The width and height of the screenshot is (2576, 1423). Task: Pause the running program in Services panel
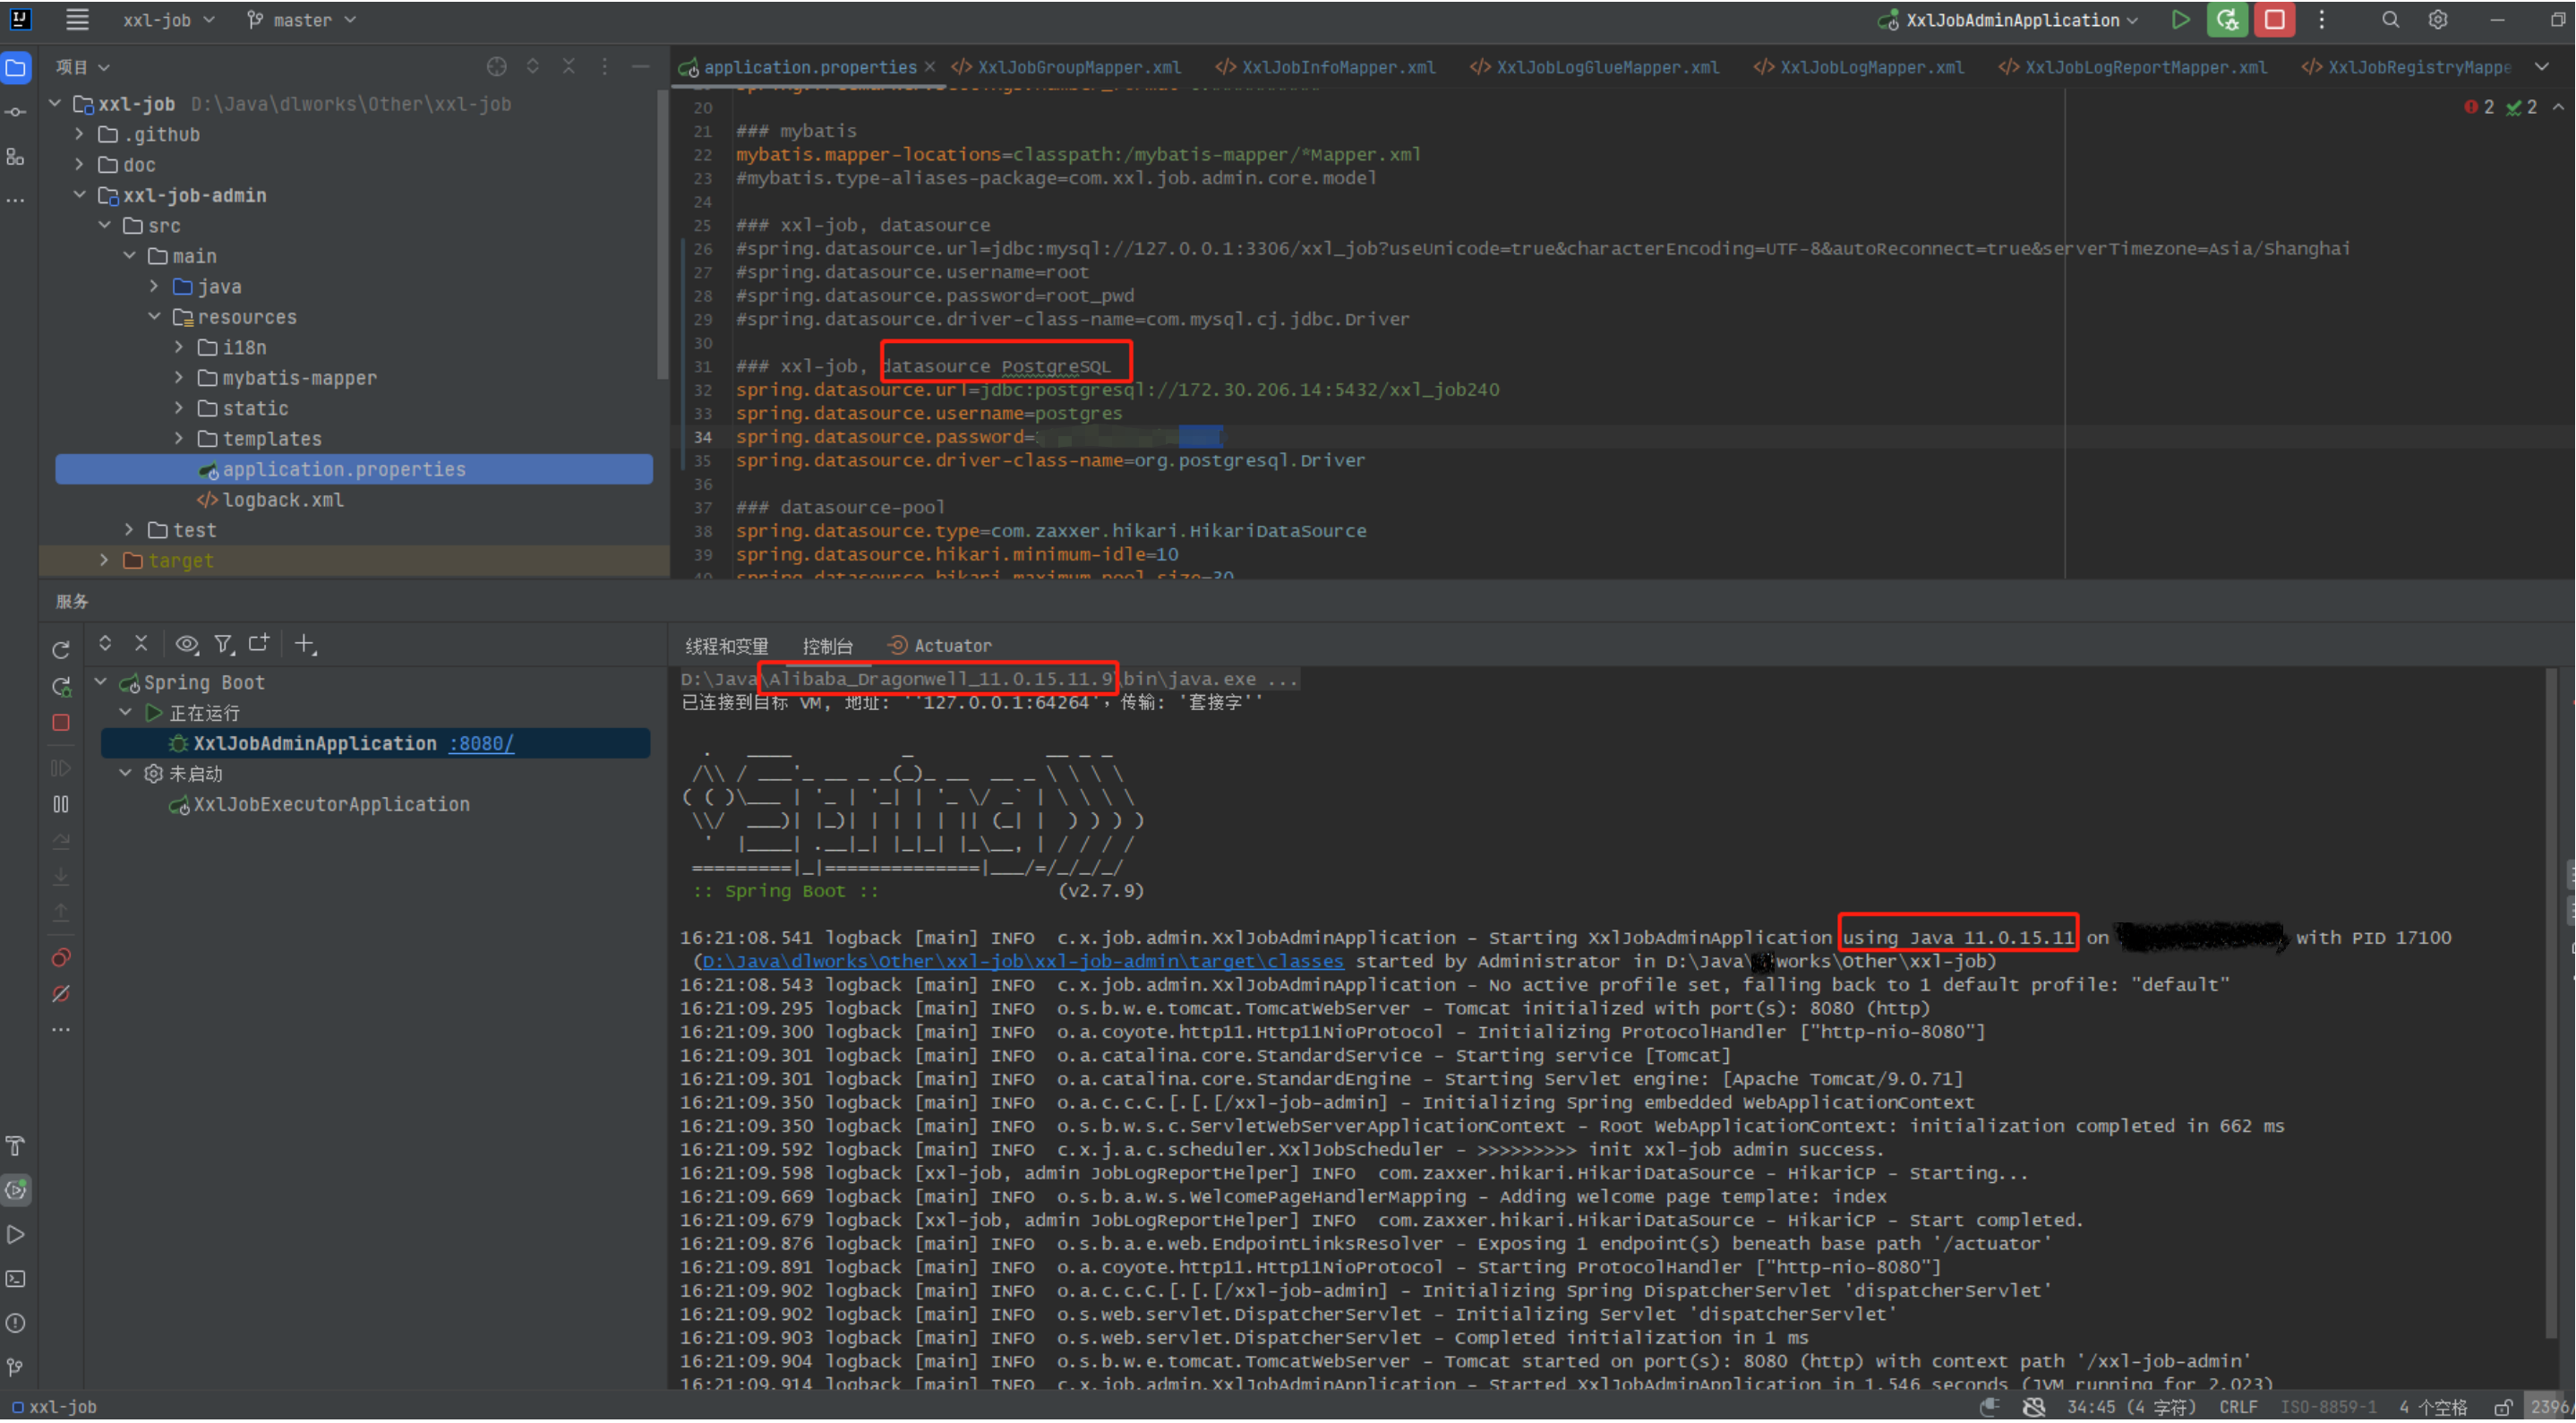click(x=61, y=804)
